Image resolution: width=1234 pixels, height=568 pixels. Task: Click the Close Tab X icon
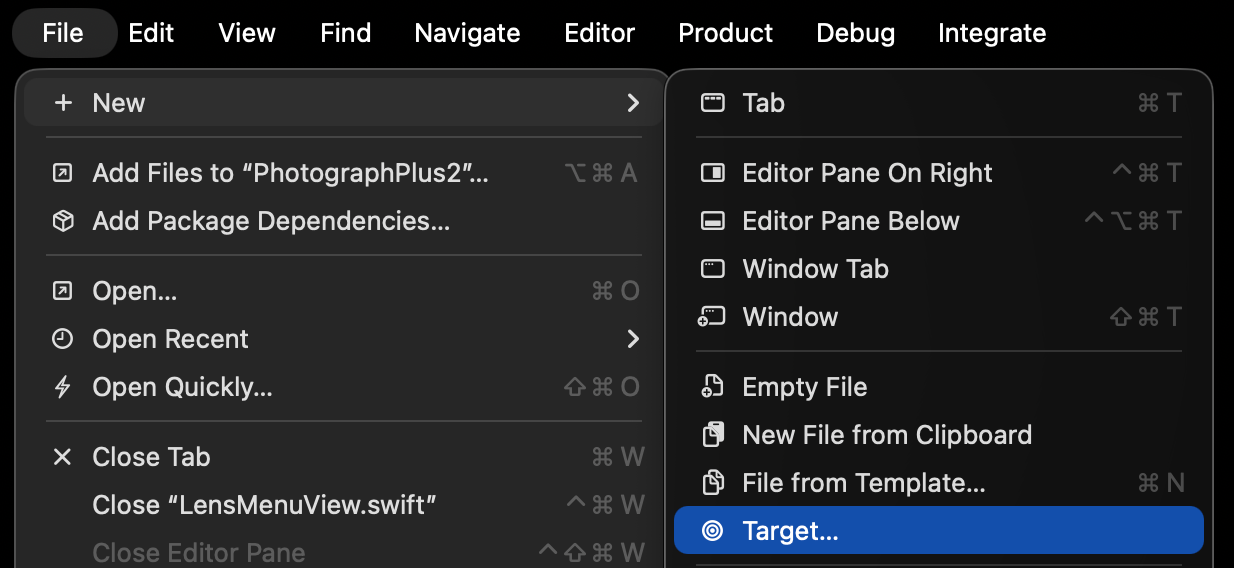pos(63,457)
